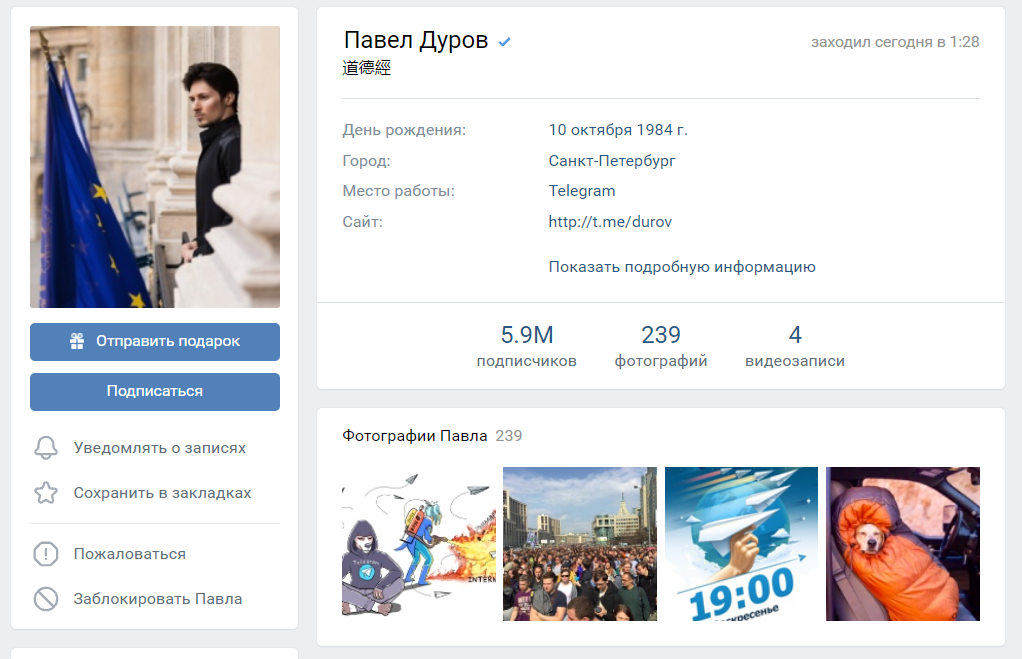Viewport: 1022px width, 659px height.
Task: Open the cartoon flamethrower photo thumbnail
Action: [419, 544]
